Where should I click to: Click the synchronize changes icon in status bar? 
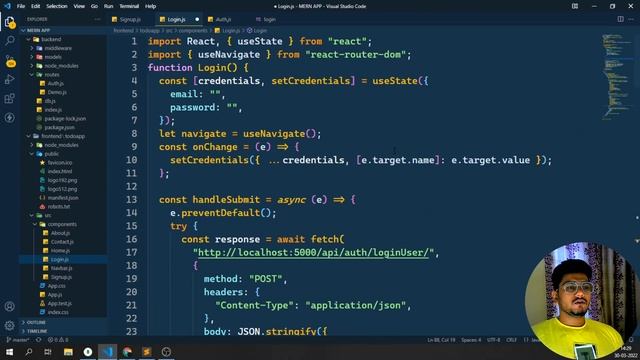pyautogui.click(x=38, y=340)
